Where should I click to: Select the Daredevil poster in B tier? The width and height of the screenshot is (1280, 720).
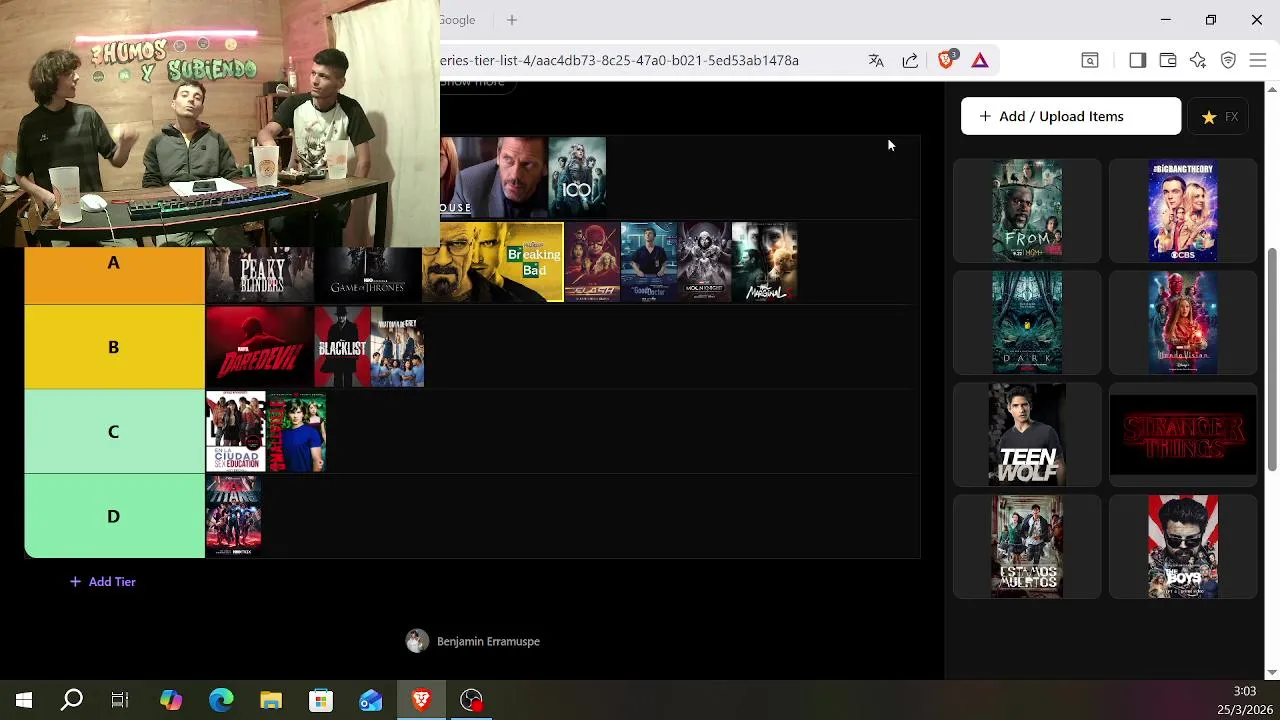(x=260, y=347)
